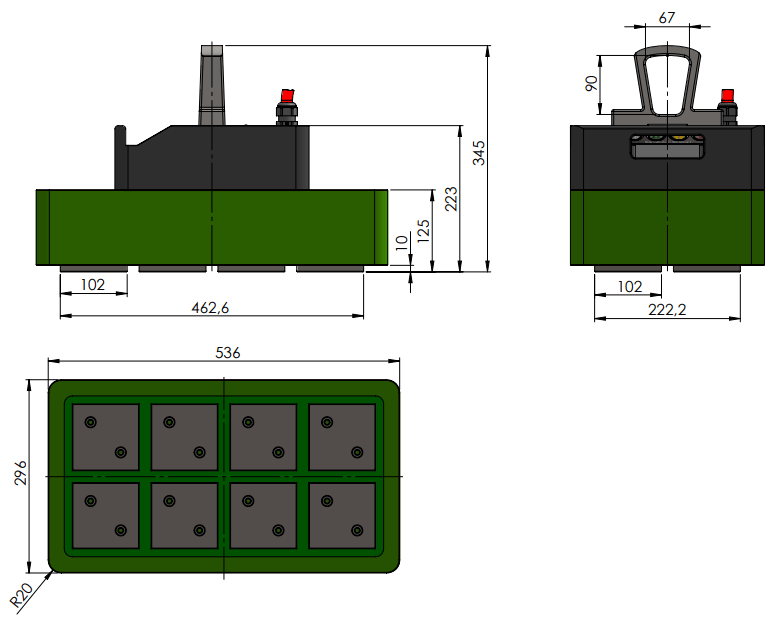Click the 90 handle height dimension
The image size is (777, 620).
pos(590,84)
